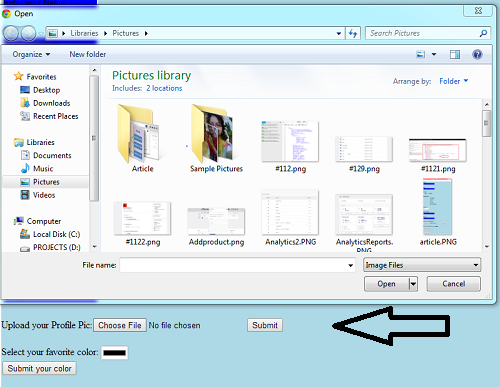
Task: Select the Pictures library in sidebar
Action: (x=45, y=182)
